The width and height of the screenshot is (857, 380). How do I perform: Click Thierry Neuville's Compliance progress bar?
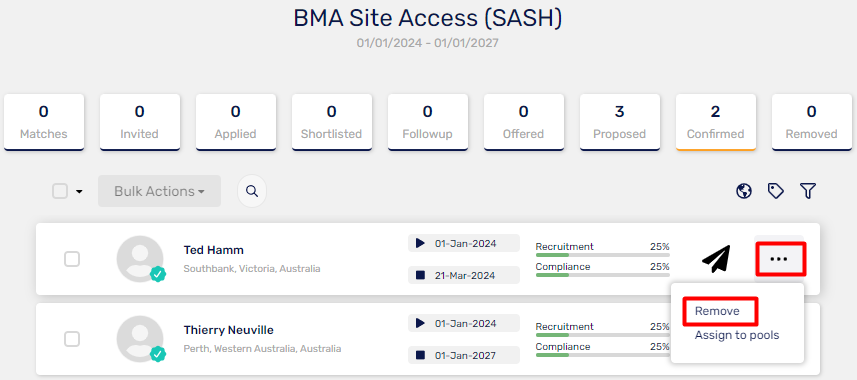[x=602, y=355]
